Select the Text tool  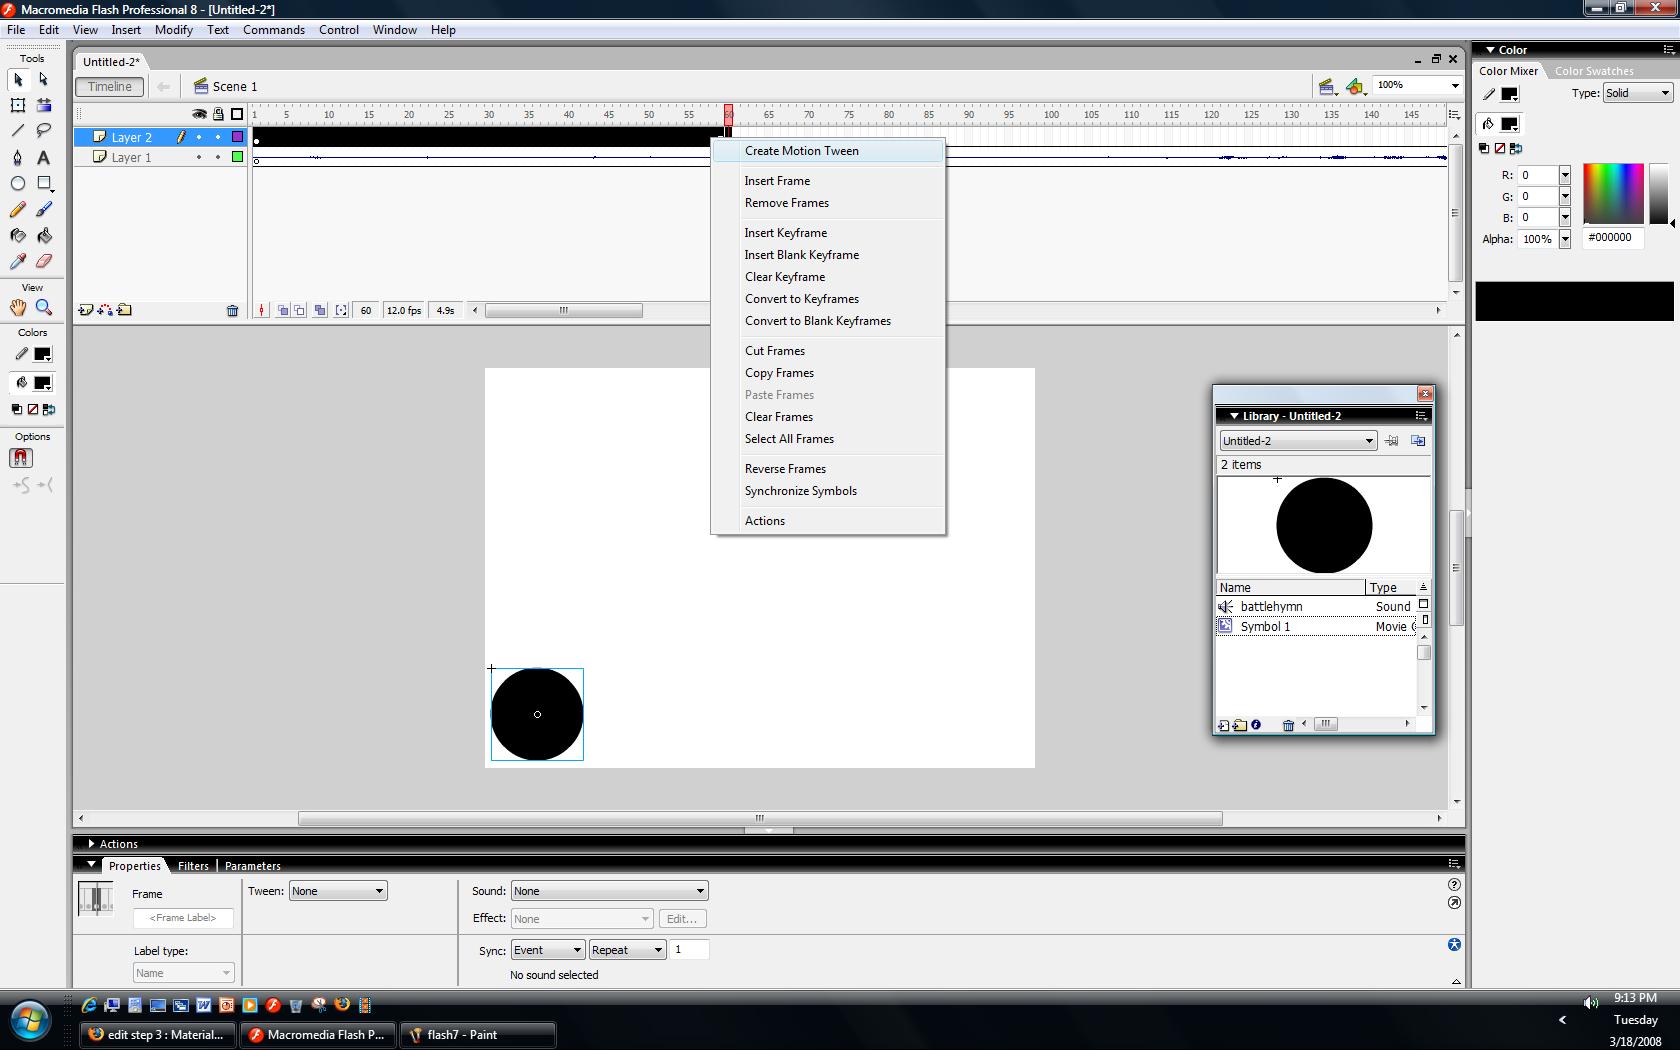[43, 157]
